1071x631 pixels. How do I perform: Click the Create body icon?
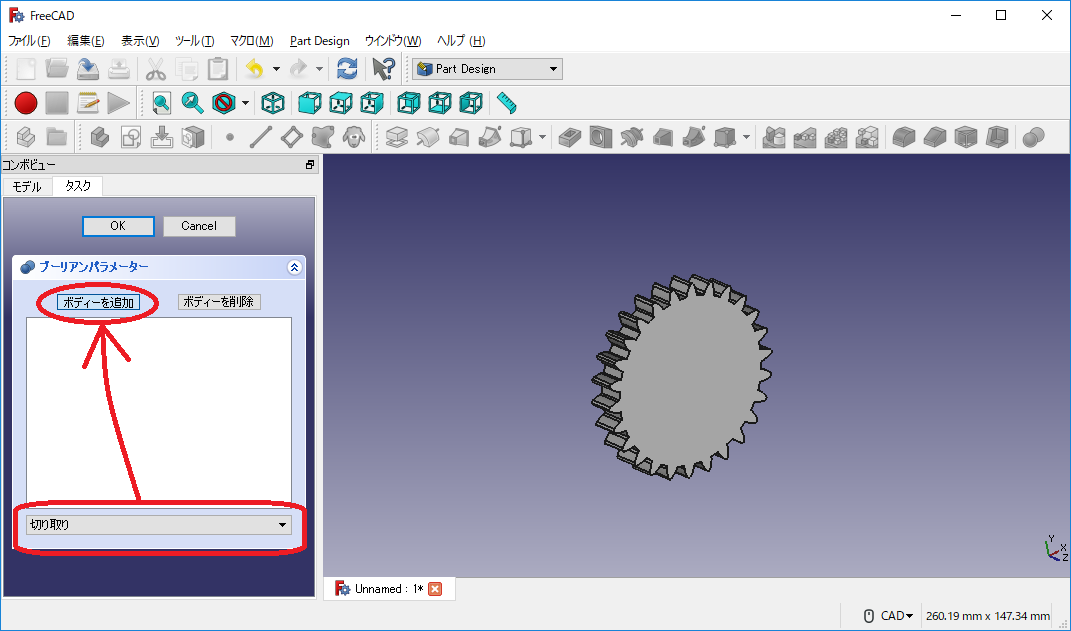pyautogui.click(x=100, y=137)
